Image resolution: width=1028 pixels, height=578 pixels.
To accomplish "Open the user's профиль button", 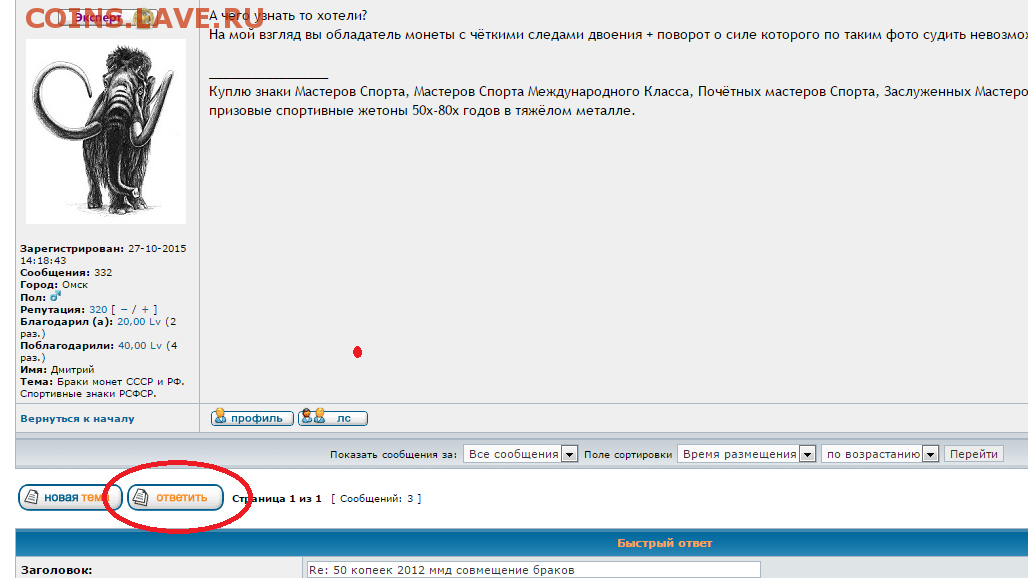I will click(252, 418).
